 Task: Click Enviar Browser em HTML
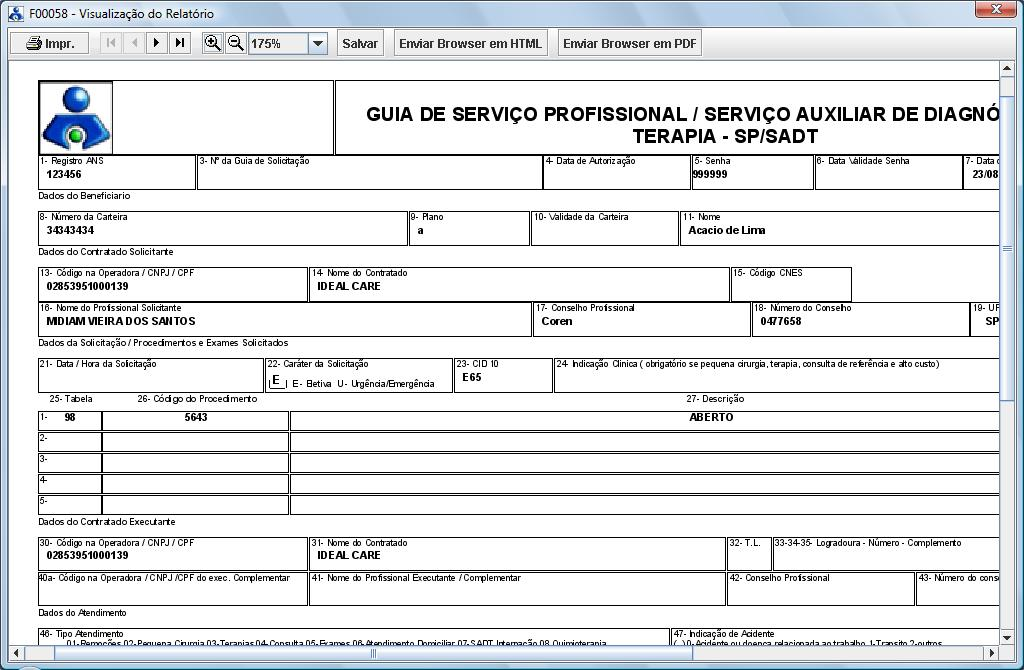470,43
